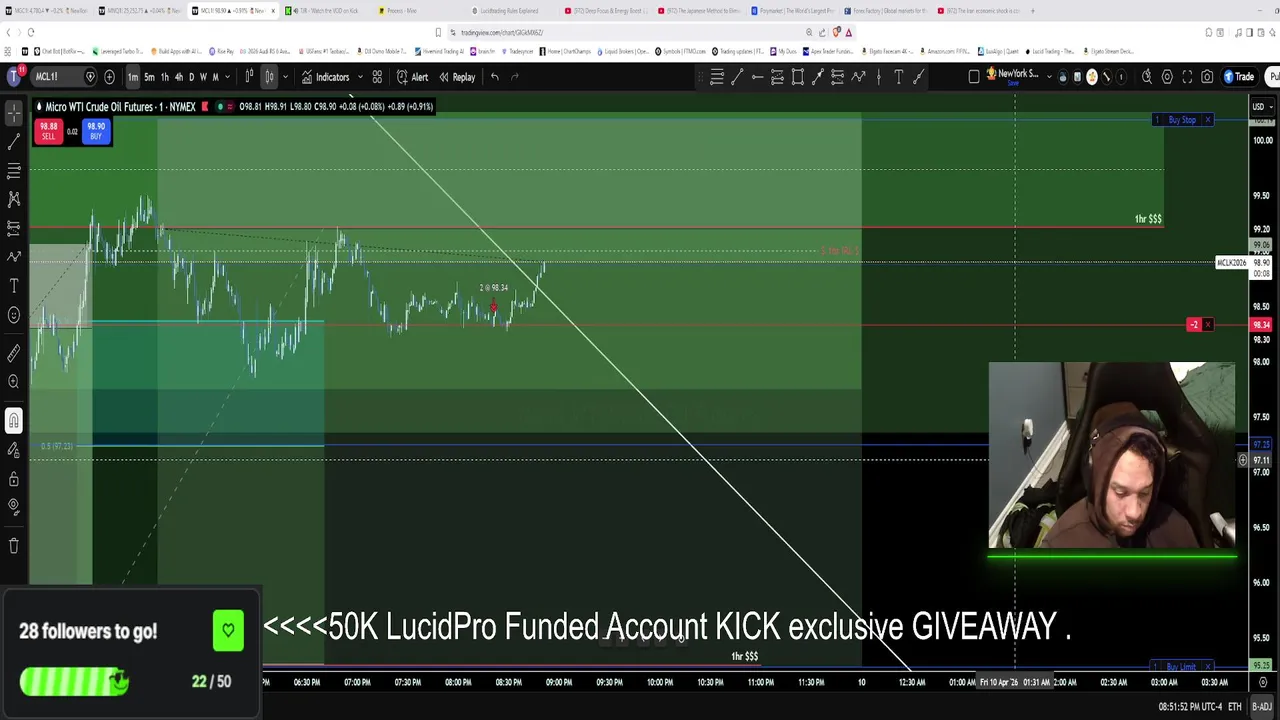
Task: Select path tool in favorites toolbar
Action: tap(858, 77)
